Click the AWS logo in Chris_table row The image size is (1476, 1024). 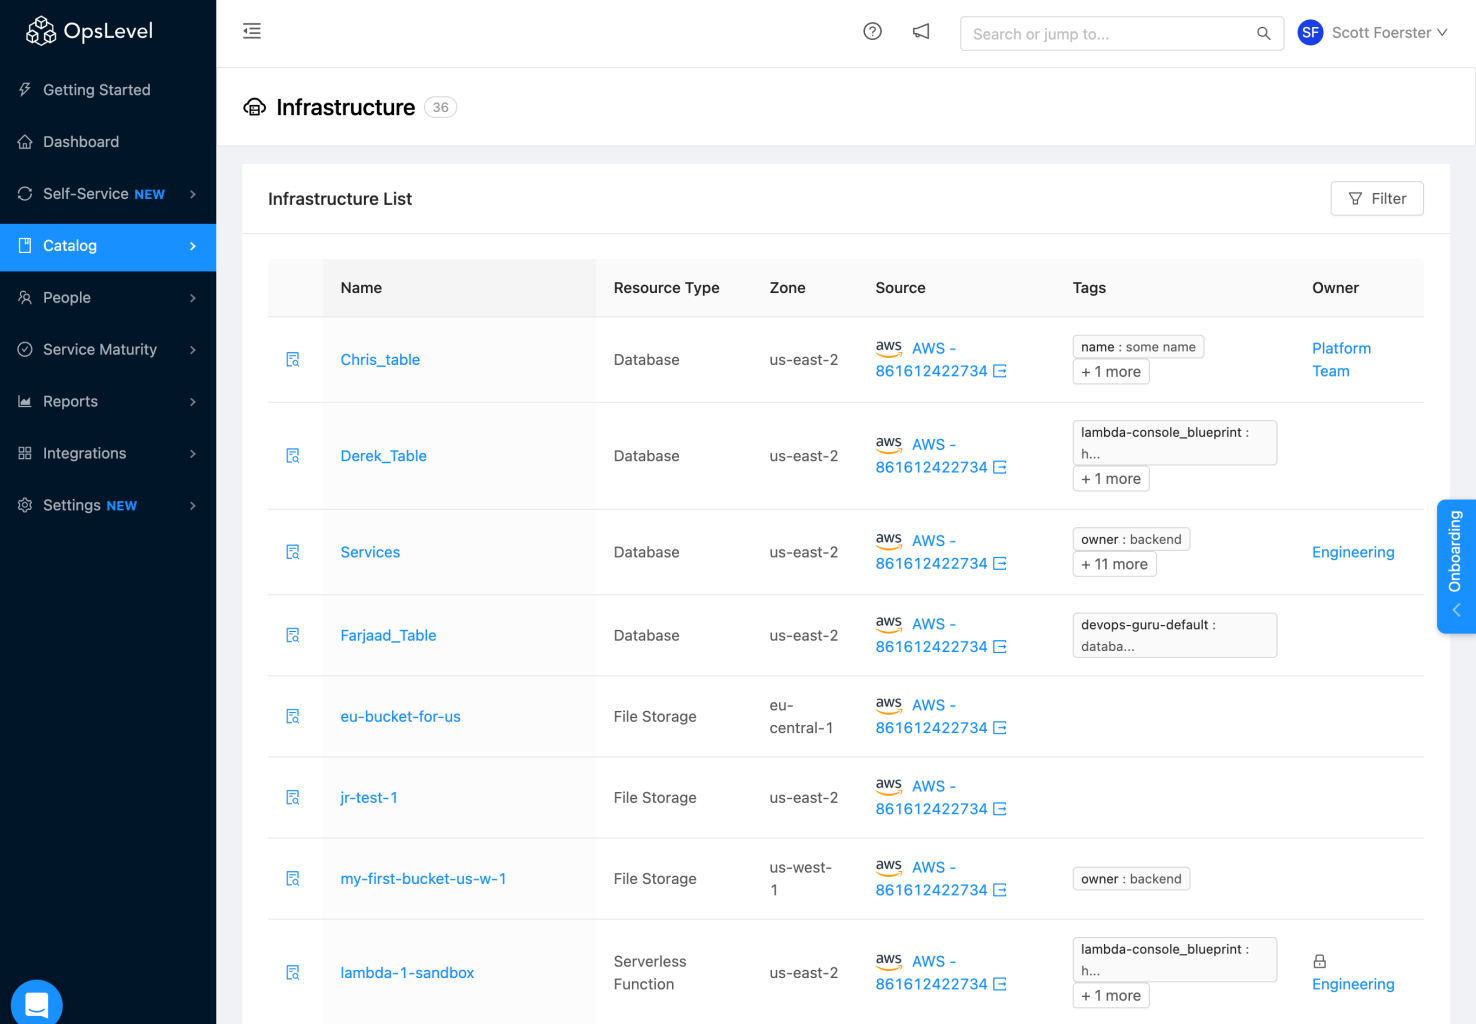click(889, 348)
